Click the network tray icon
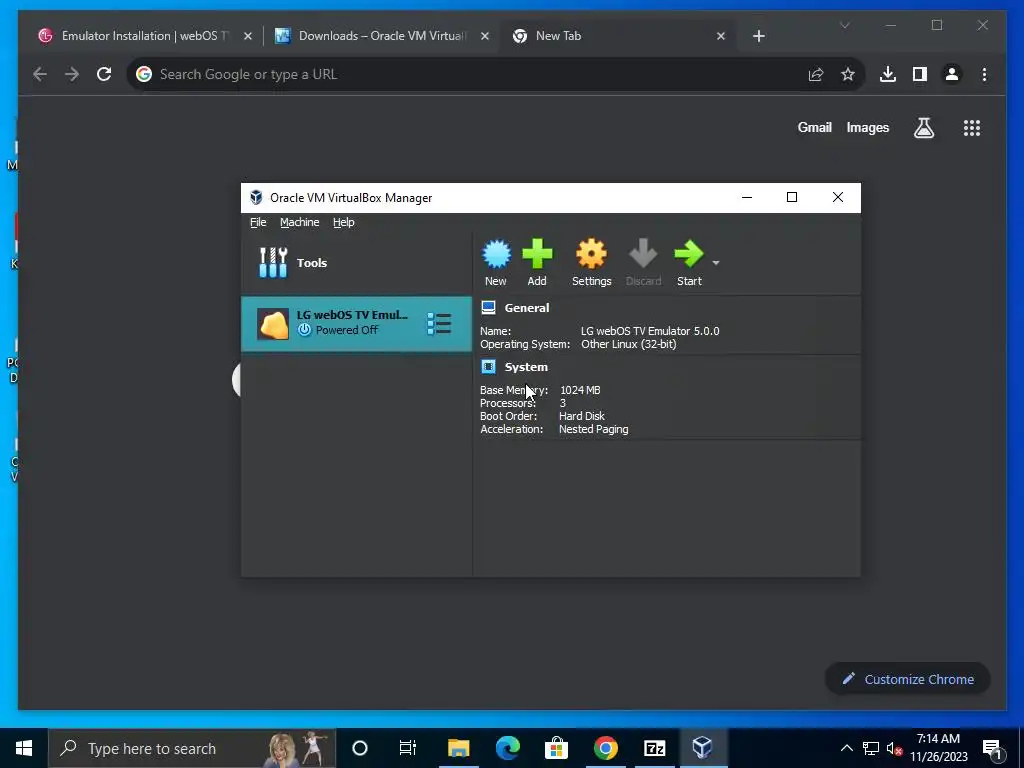1024x768 pixels. [871, 748]
